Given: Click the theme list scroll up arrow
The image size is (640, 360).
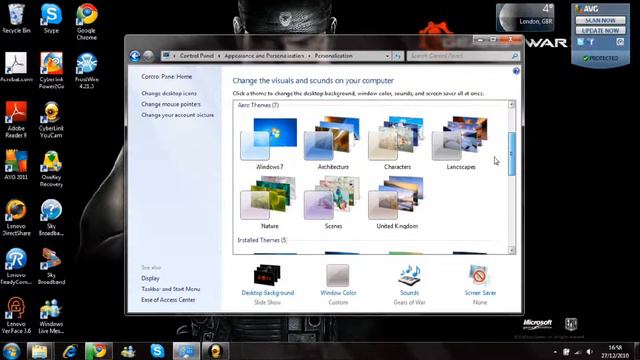Looking at the screenshot, I should click(x=511, y=104).
